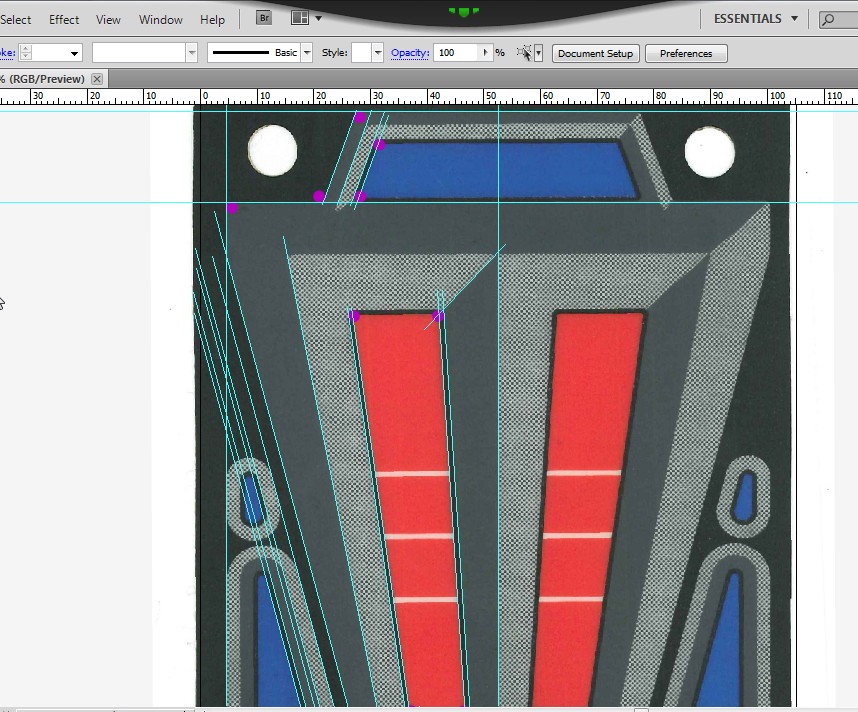The width and height of the screenshot is (858, 712).
Task: Launch Adobe Bridge with the Br icon
Action: (264, 18)
